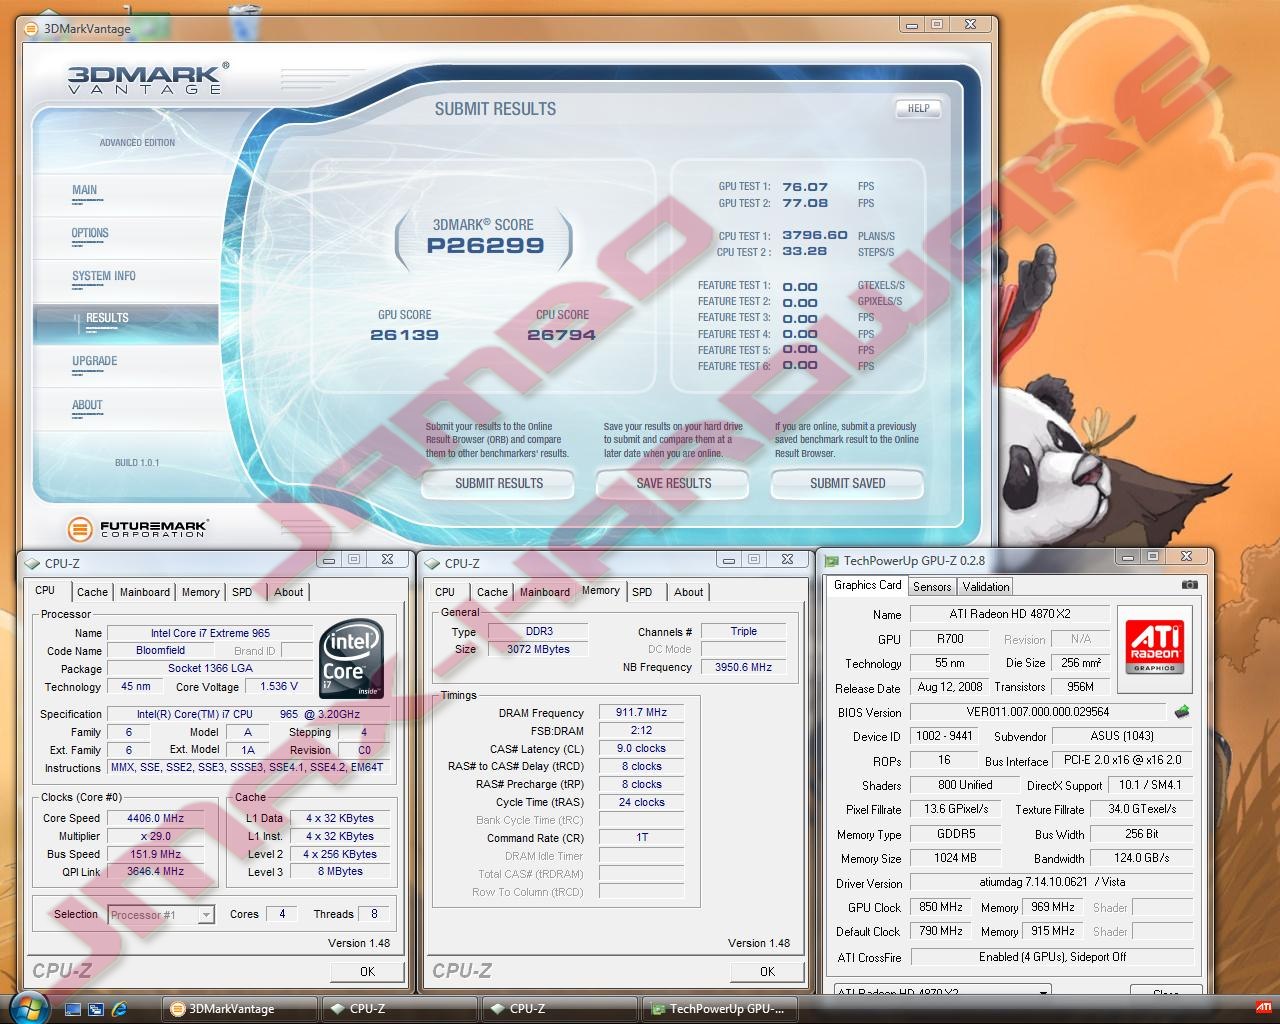
Task: Select Results in 3DMark sidebar
Action: (x=107, y=318)
